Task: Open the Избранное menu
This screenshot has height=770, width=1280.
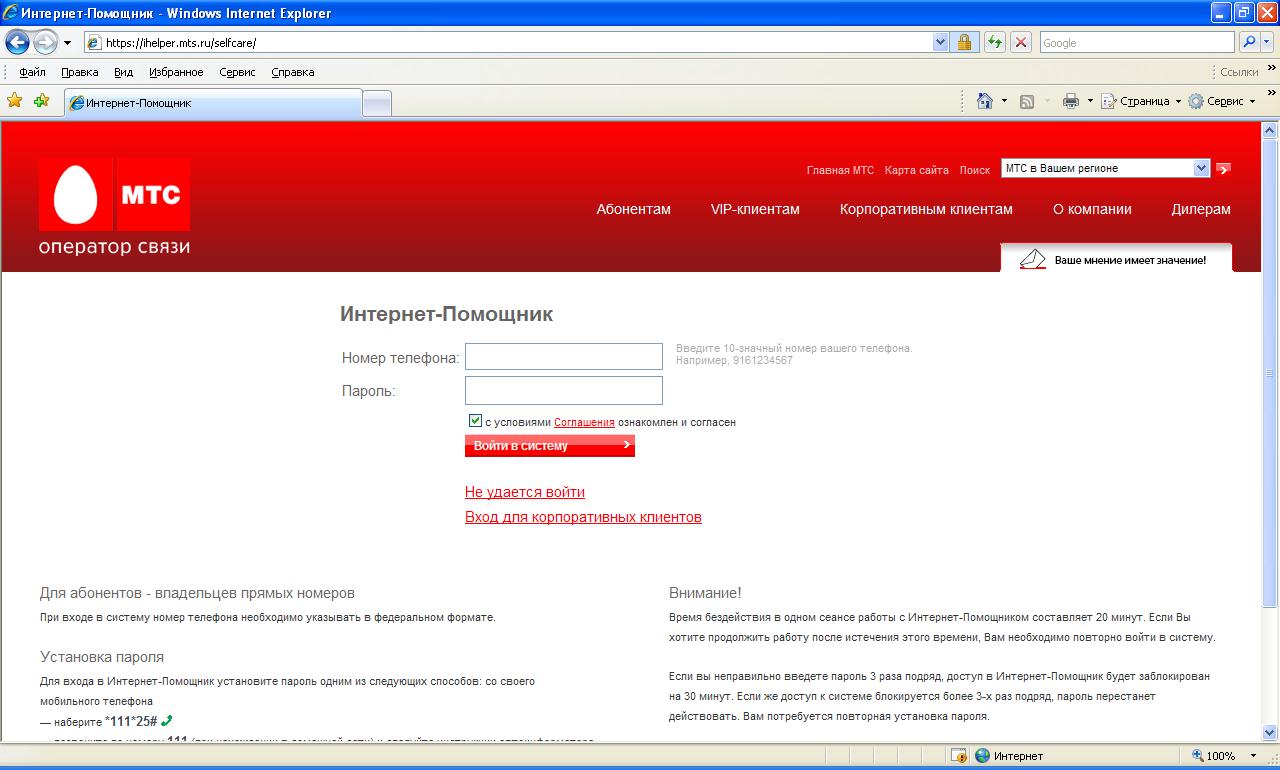Action: pyautogui.click(x=176, y=72)
